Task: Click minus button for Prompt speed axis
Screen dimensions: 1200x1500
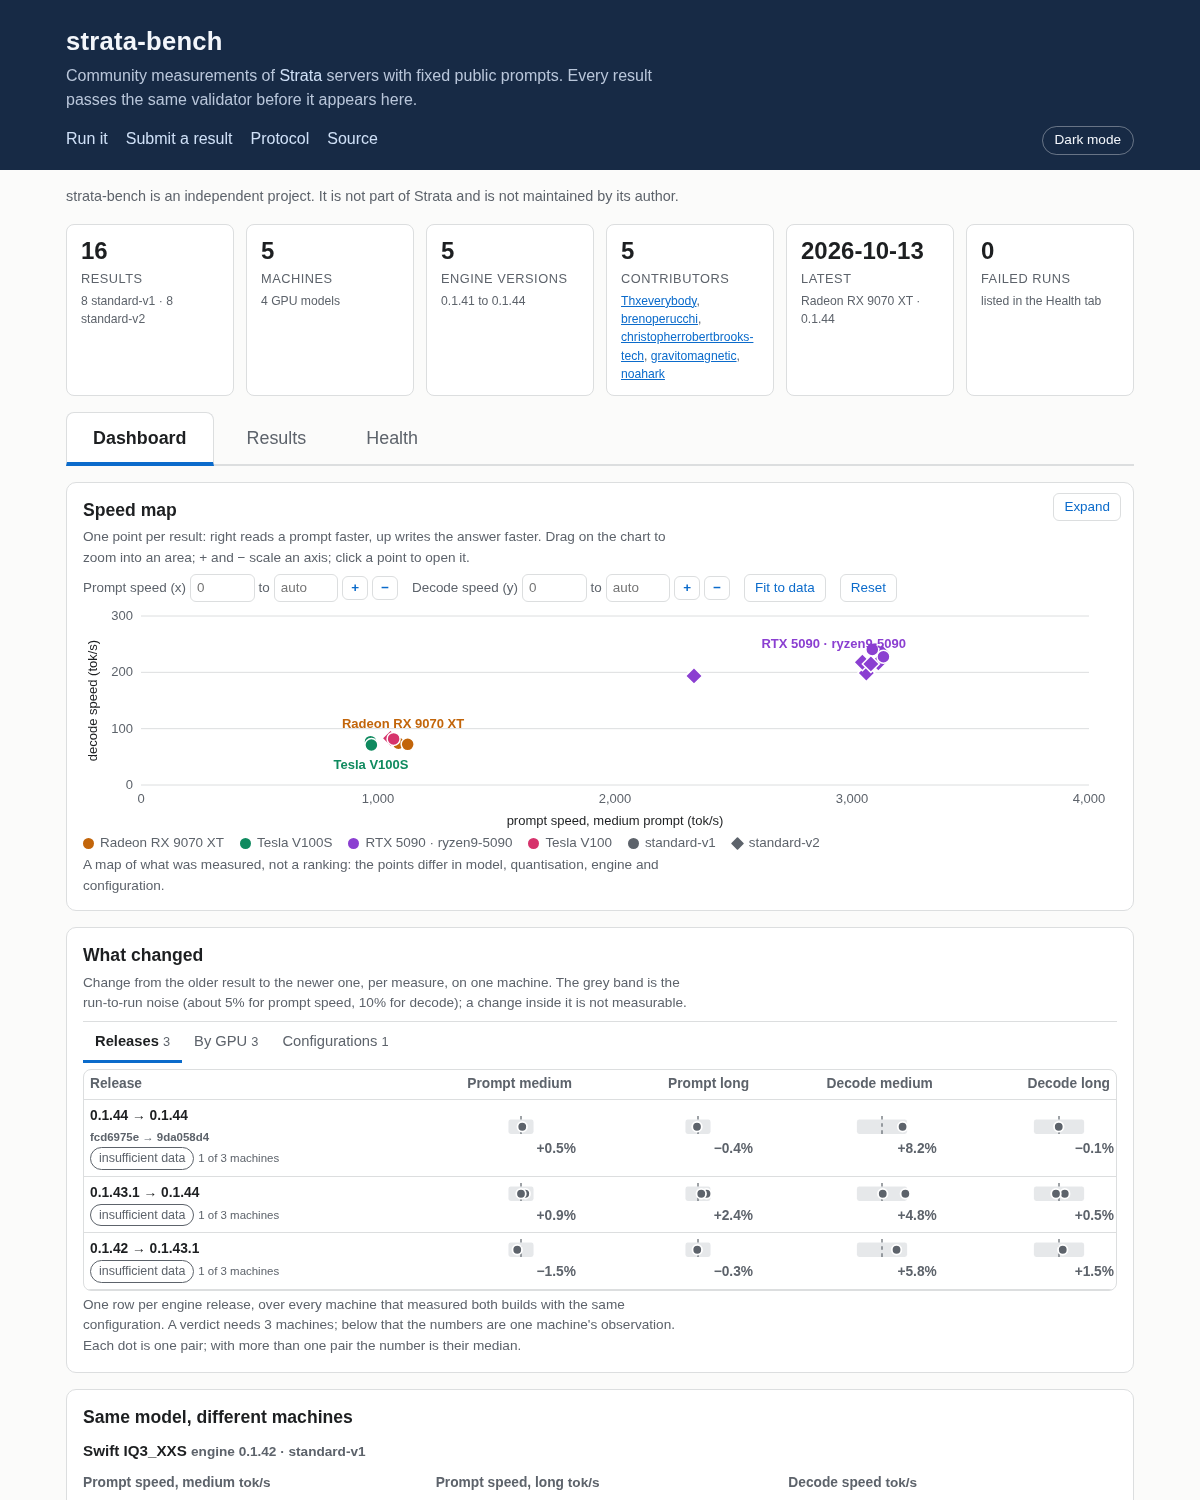Action: tap(385, 588)
